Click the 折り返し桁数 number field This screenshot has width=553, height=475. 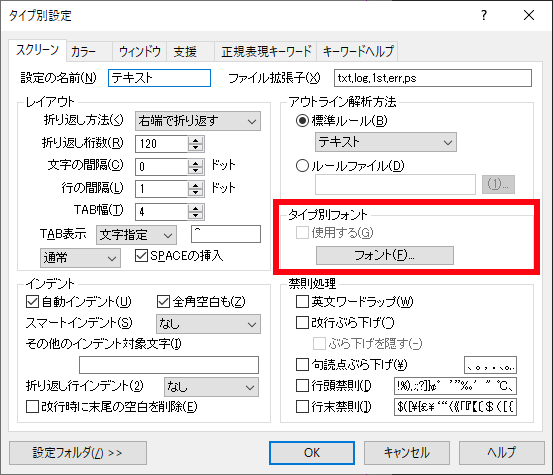click(162, 144)
